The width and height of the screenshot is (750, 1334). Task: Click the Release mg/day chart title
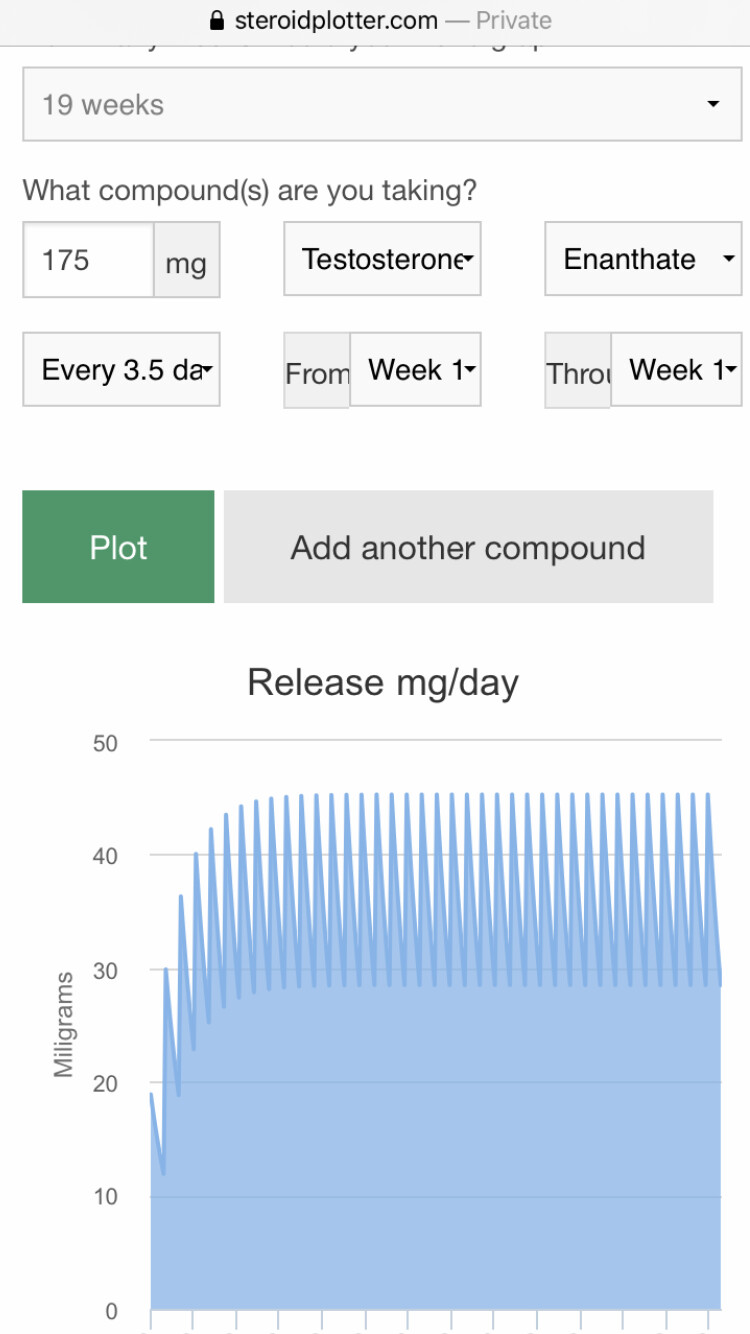pyautogui.click(x=383, y=683)
